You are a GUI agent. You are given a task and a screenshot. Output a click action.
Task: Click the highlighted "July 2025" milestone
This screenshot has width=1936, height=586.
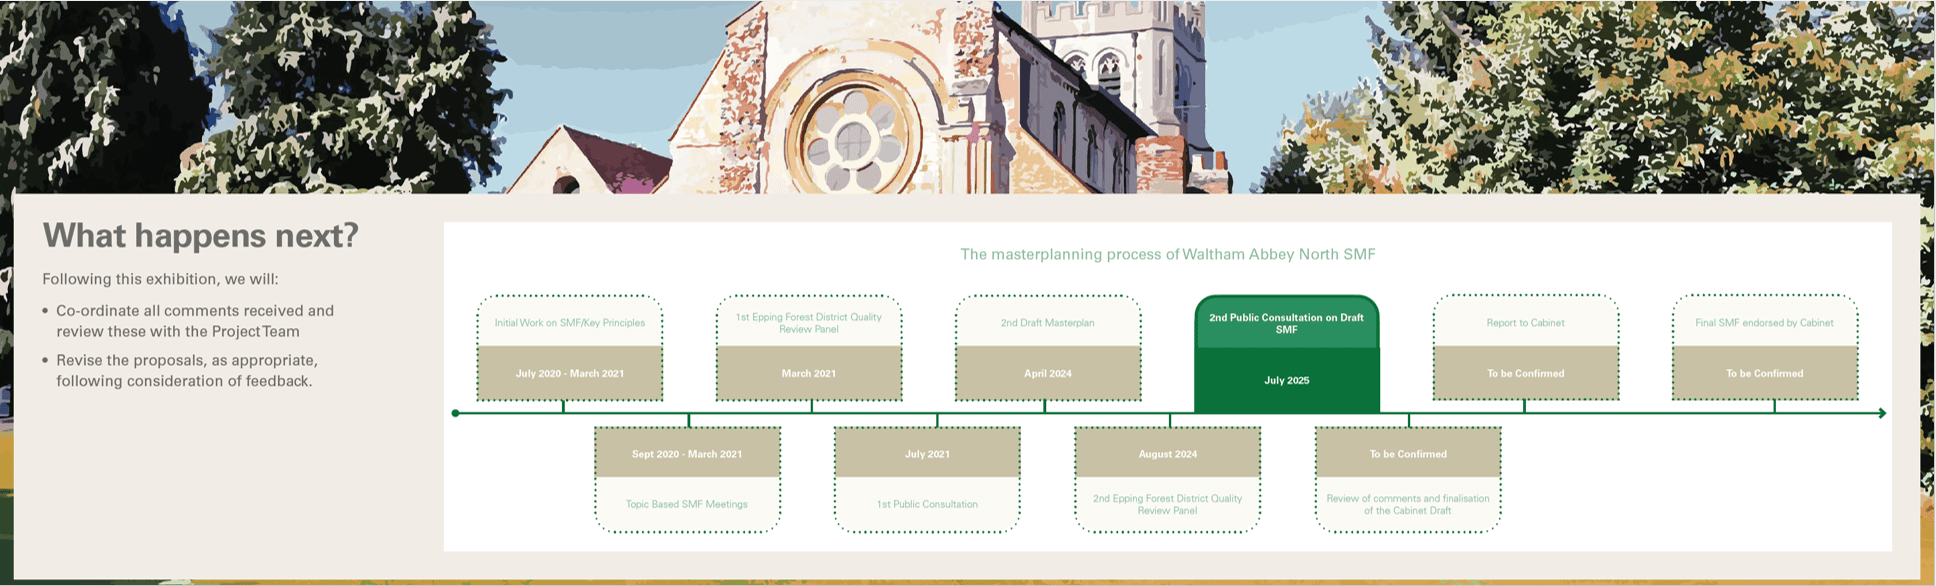[1287, 380]
